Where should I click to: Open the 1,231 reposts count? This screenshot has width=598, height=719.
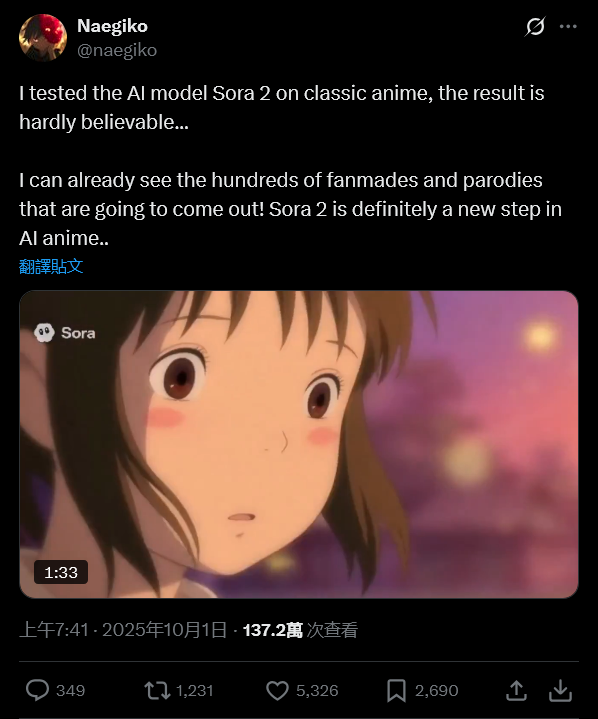tap(194, 691)
